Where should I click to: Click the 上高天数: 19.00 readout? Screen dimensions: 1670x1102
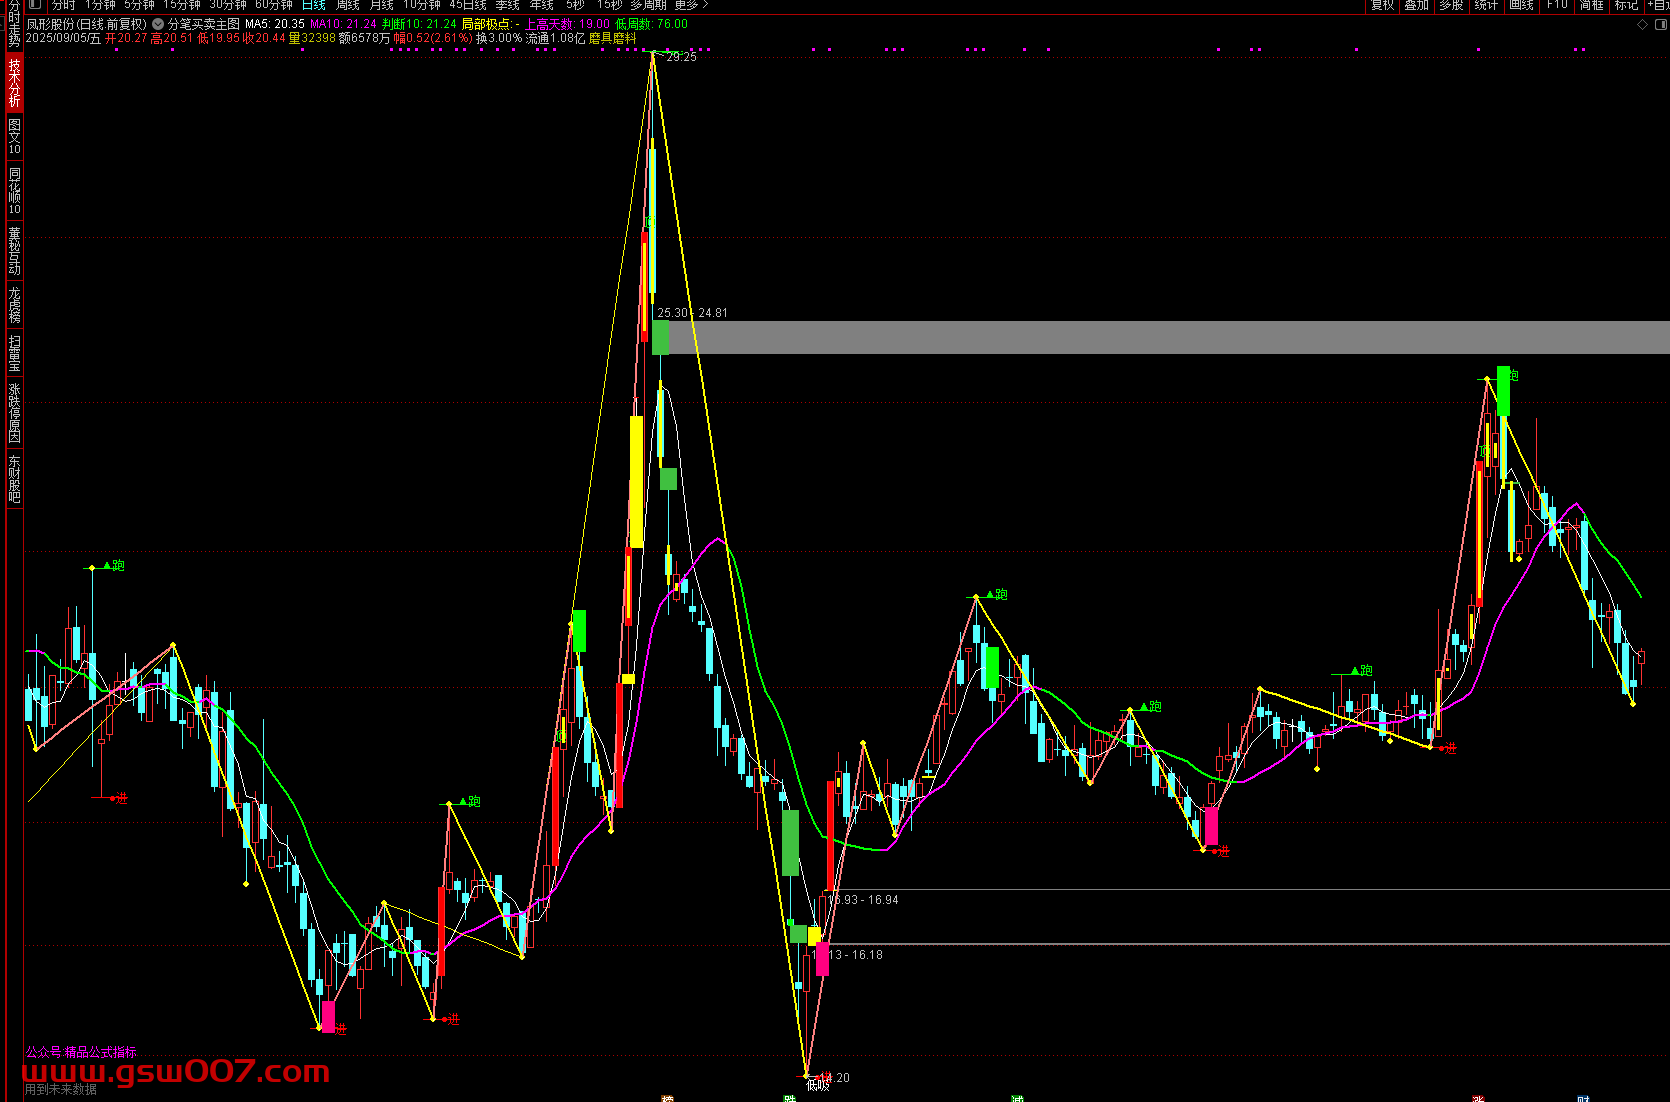[x=567, y=24]
